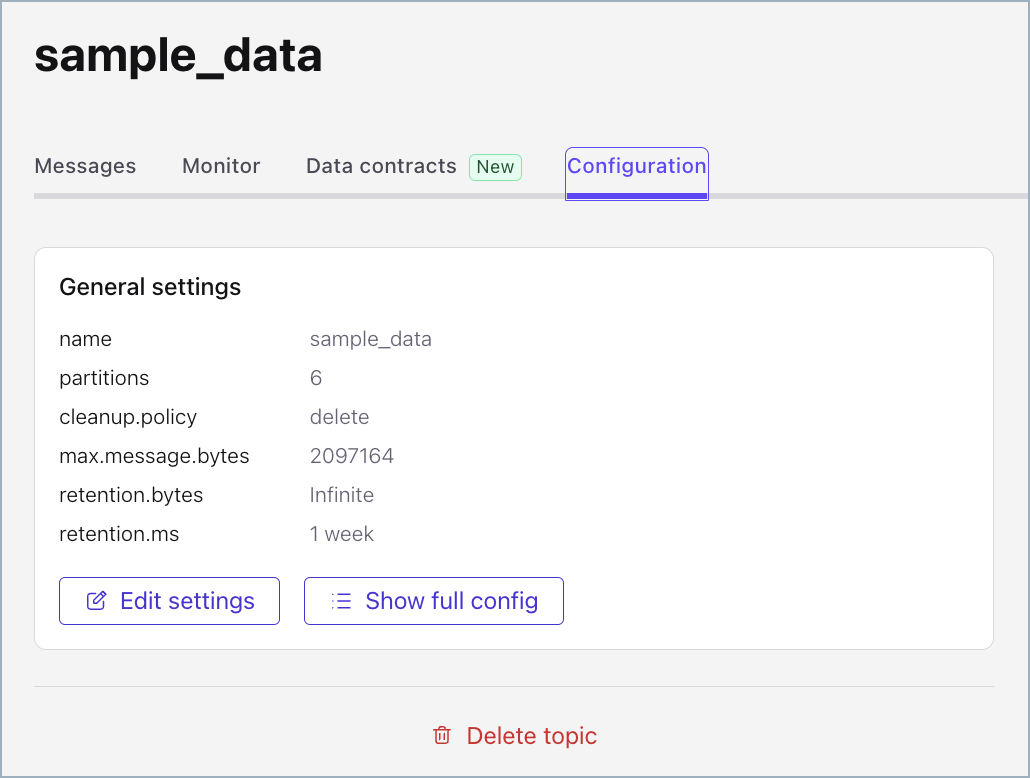Click the General settings heading
The height and width of the screenshot is (778, 1030).
tap(150, 287)
